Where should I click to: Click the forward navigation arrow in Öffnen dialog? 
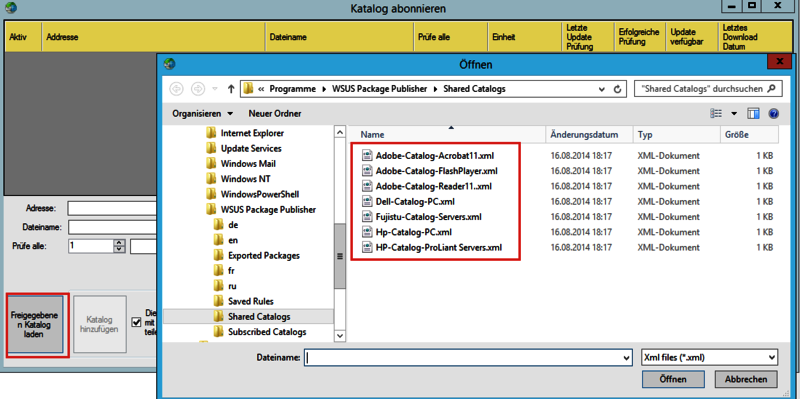click(x=197, y=89)
